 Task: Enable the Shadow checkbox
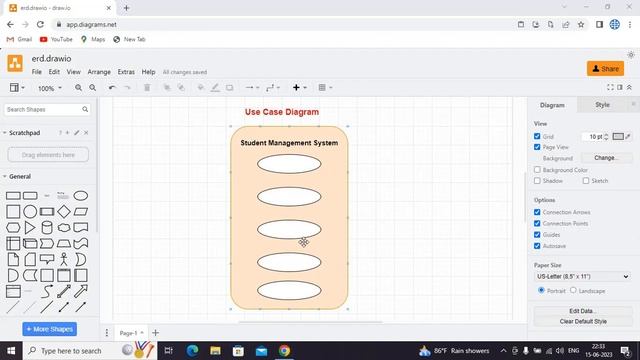tap(537, 180)
